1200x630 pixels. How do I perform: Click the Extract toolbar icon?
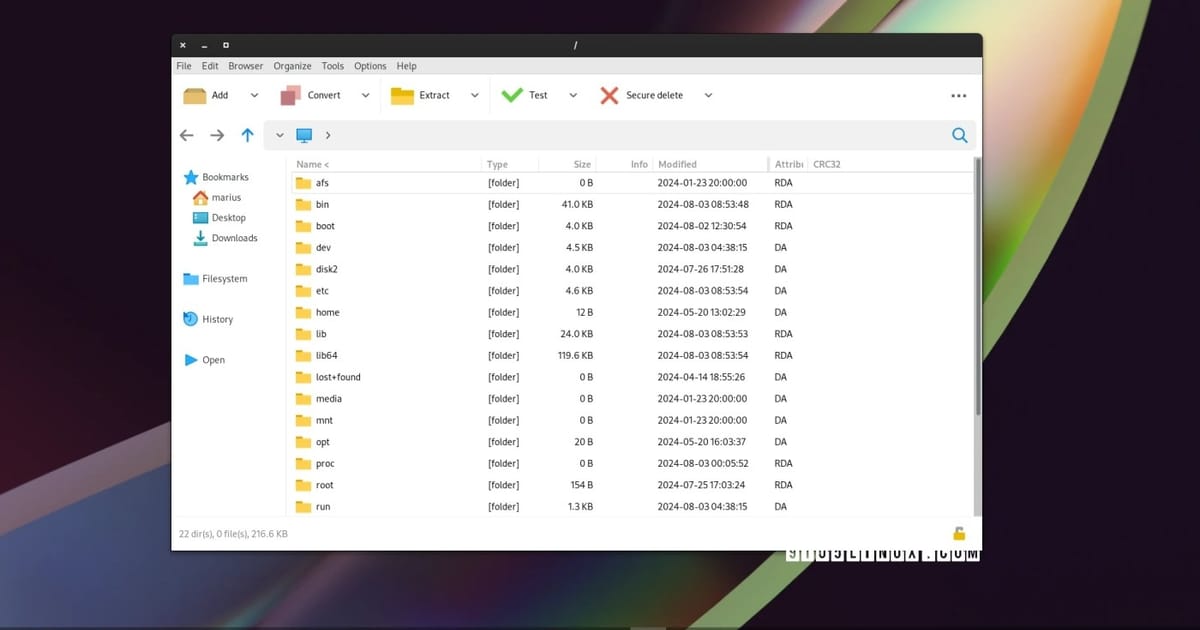402,95
